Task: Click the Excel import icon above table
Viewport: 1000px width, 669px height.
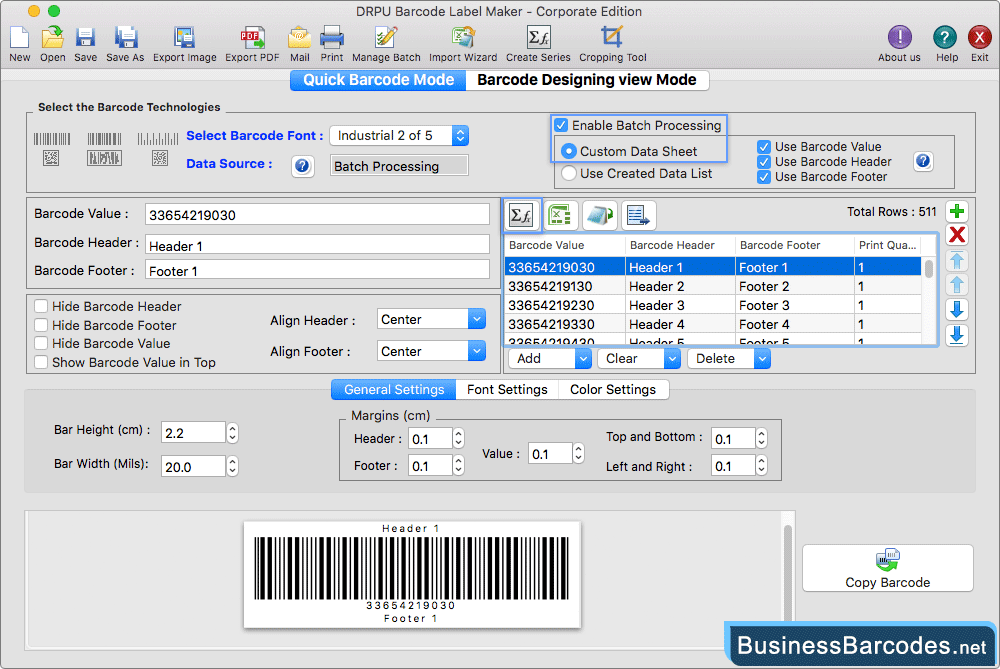Action: click(560, 216)
